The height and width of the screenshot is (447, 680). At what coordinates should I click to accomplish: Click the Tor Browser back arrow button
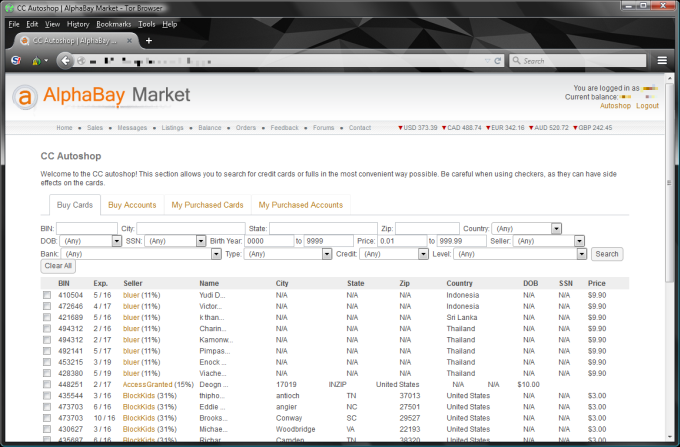pos(65,61)
